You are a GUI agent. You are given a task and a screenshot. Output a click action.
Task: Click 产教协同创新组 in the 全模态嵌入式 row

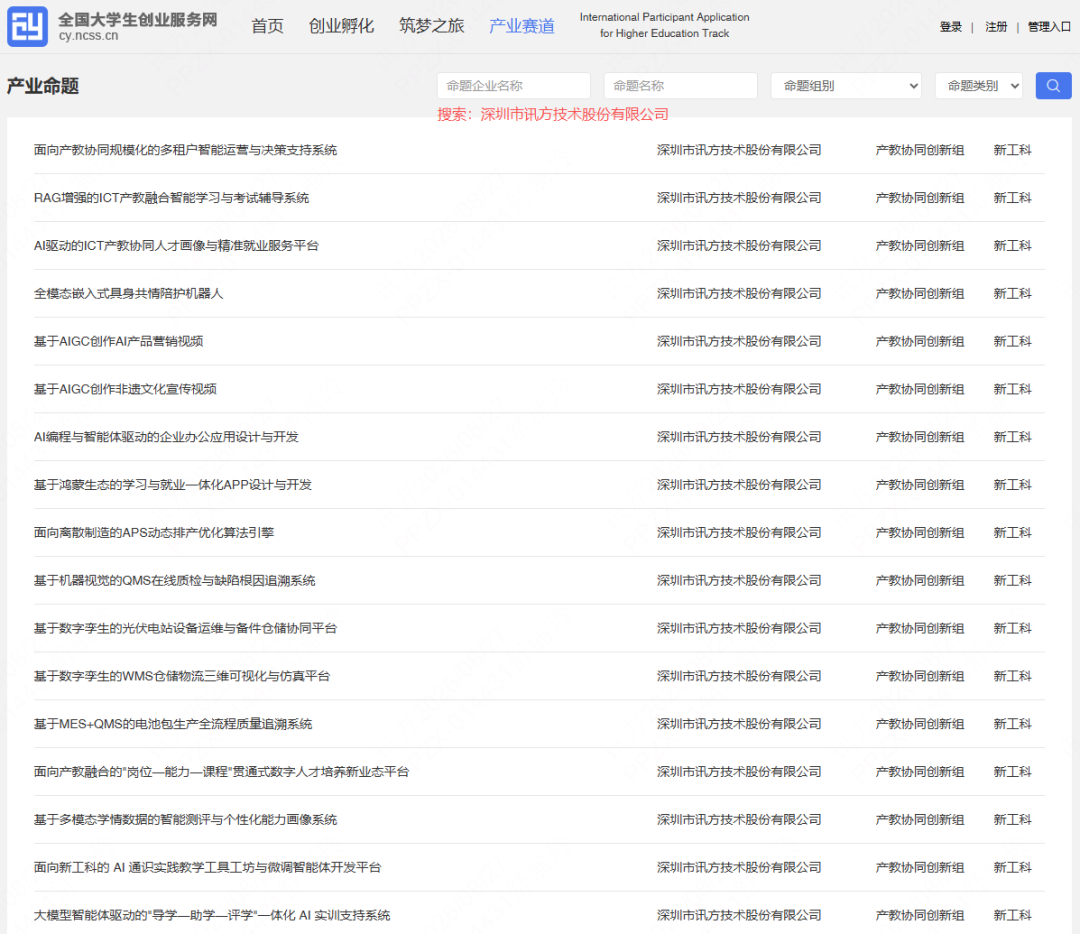pyautogui.click(x=920, y=293)
